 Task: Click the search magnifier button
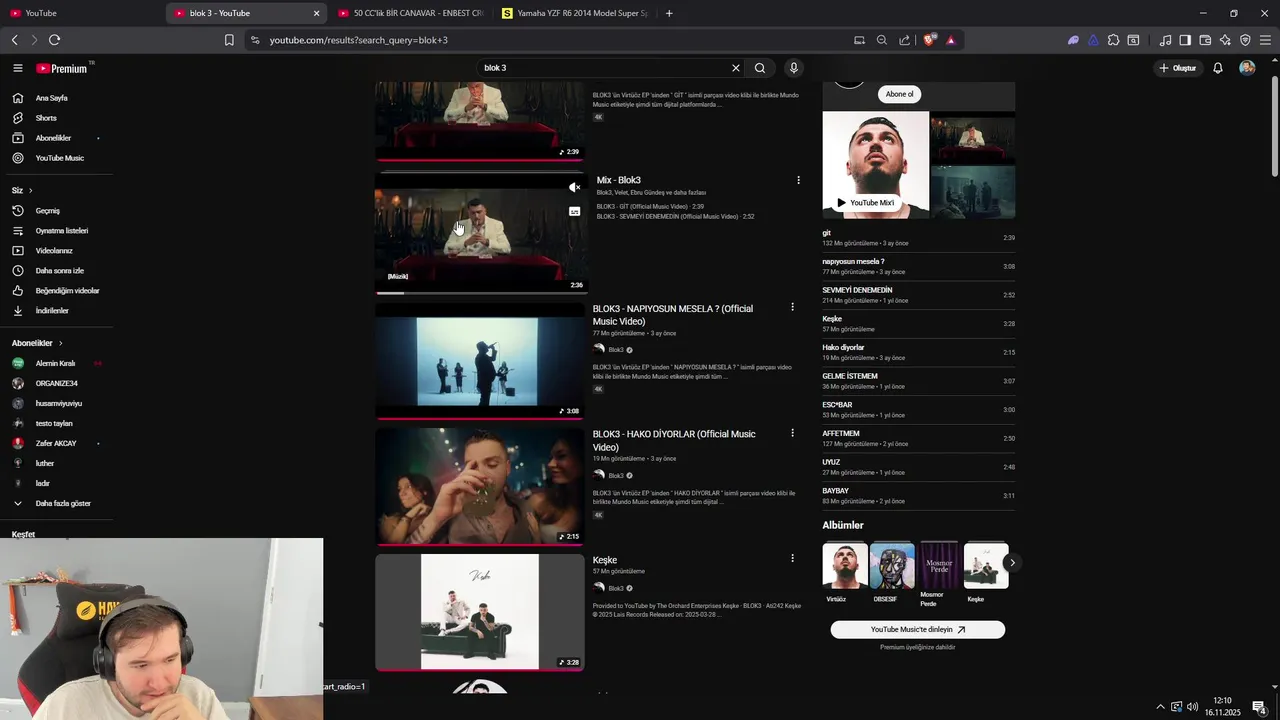click(760, 68)
